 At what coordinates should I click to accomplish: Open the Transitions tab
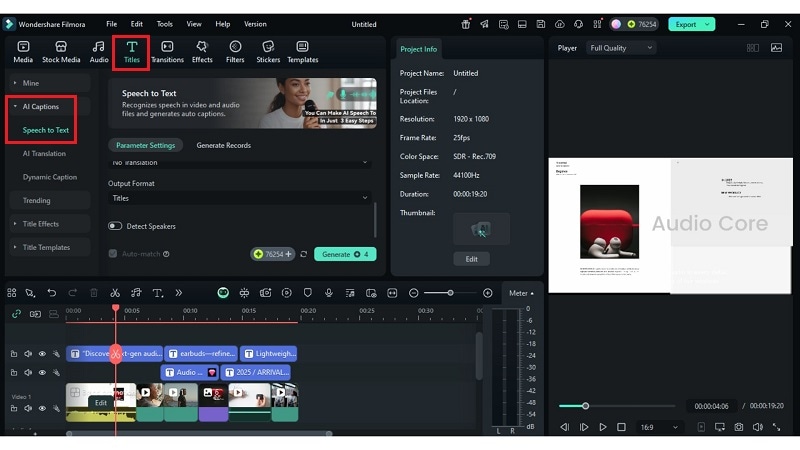(x=167, y=52)
